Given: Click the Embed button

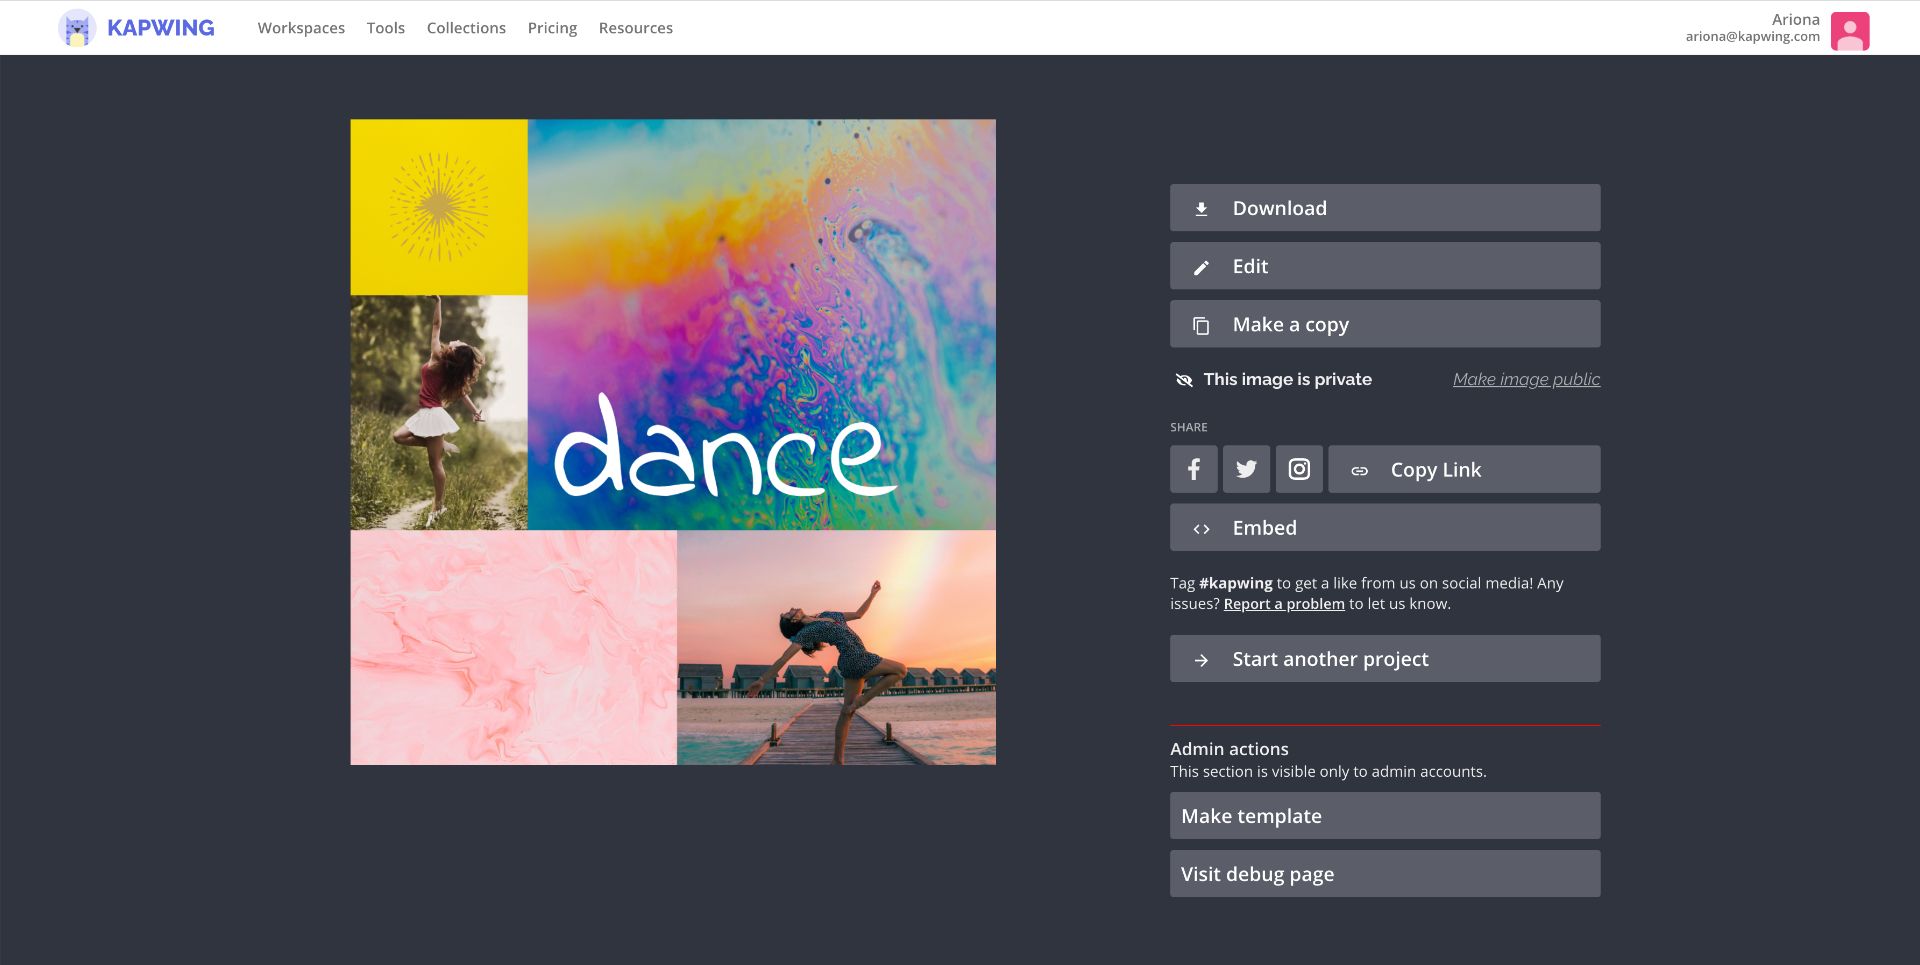Looking at the screenshot, I should (1384, 527).
